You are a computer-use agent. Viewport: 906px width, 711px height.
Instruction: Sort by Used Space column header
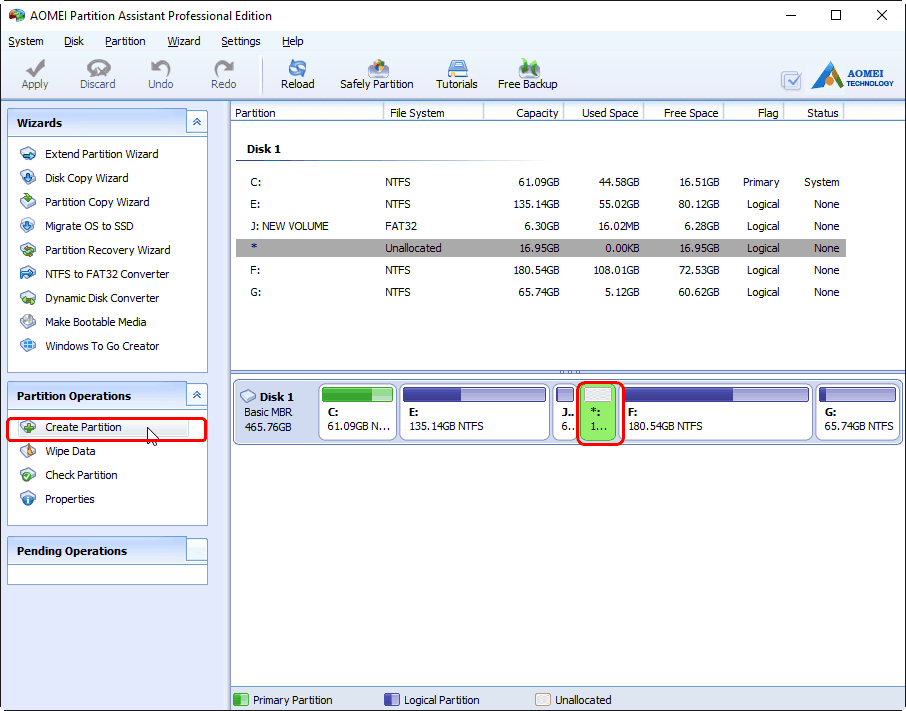pos(604,113)
